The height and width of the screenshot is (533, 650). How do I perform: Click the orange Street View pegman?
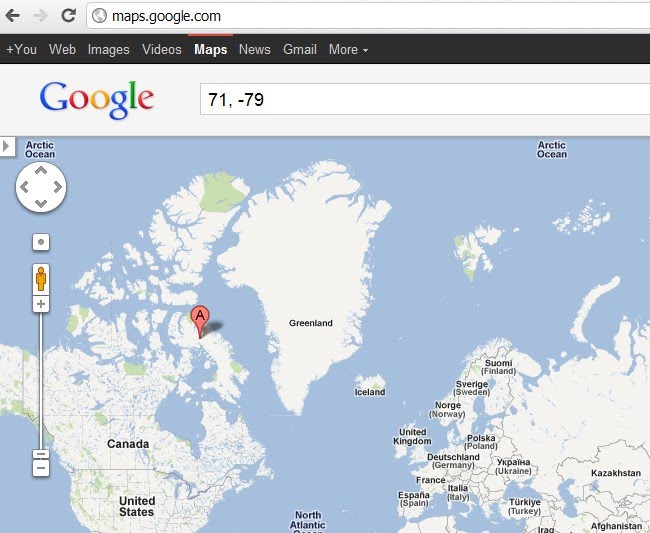click(x=41, y=279)
